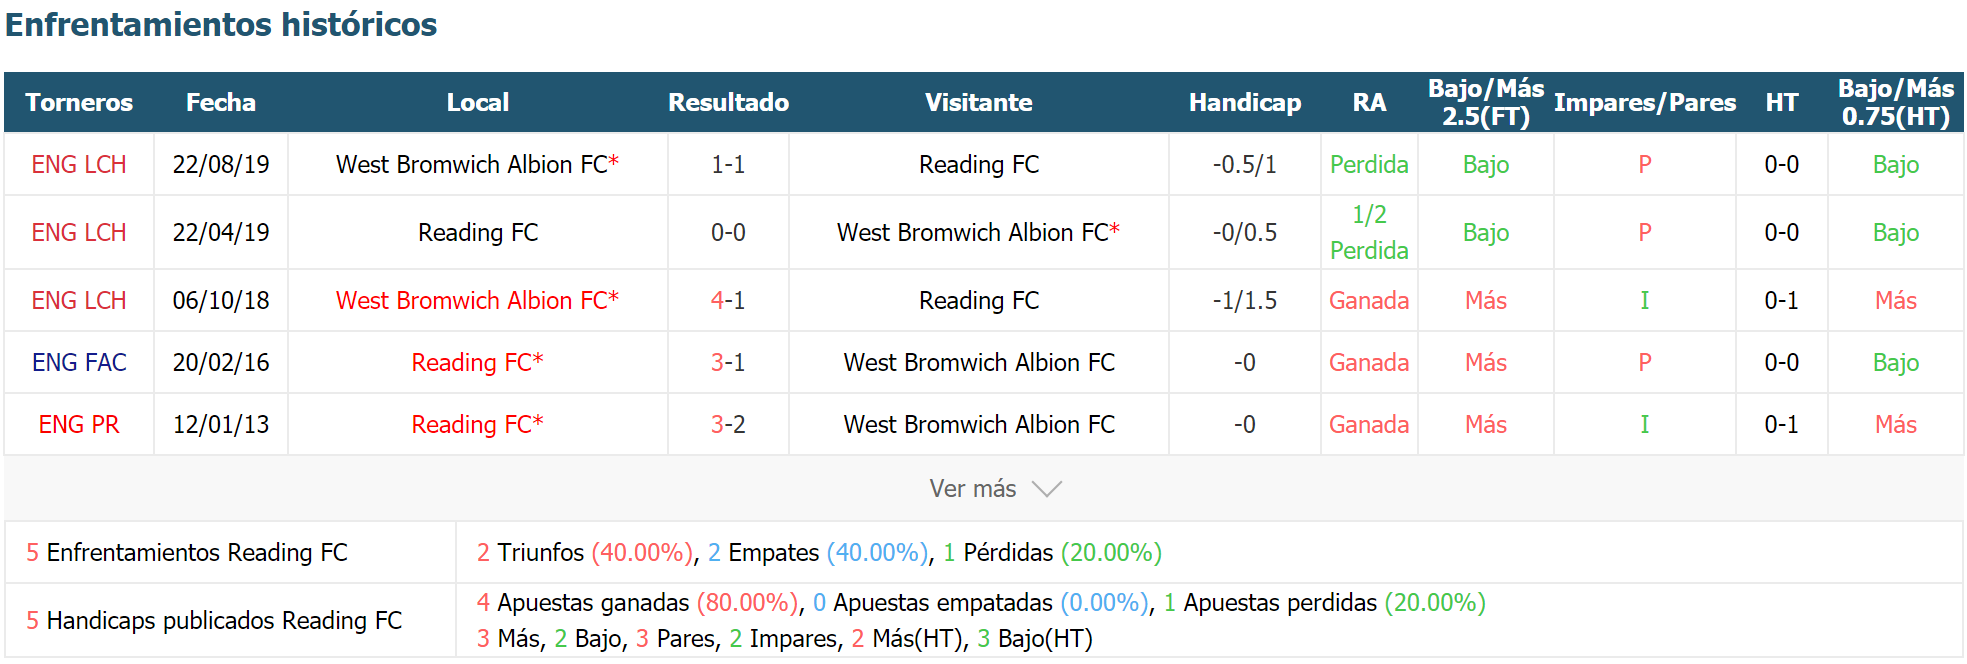
Task: Open ENG PR tournament link
Action: click(x=79, y=425)
